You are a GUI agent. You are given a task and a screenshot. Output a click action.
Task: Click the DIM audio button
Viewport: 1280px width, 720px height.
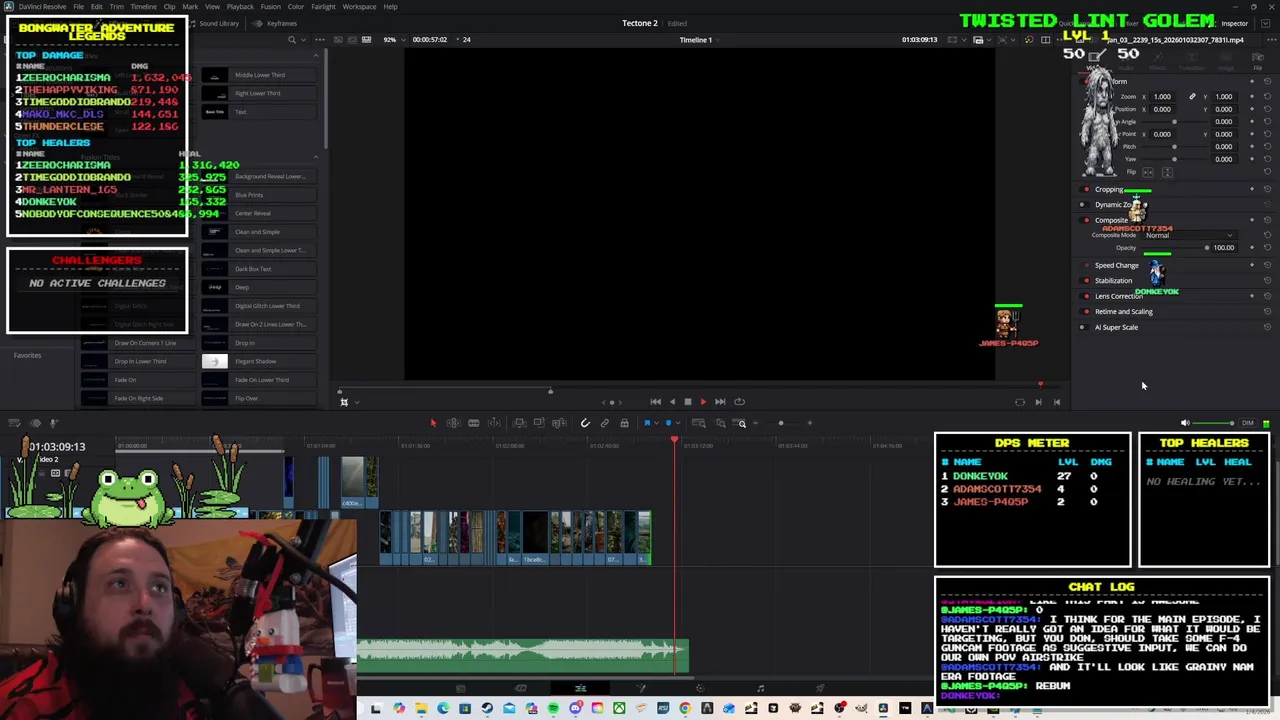pyautogui.click(x=1247, y=423)
